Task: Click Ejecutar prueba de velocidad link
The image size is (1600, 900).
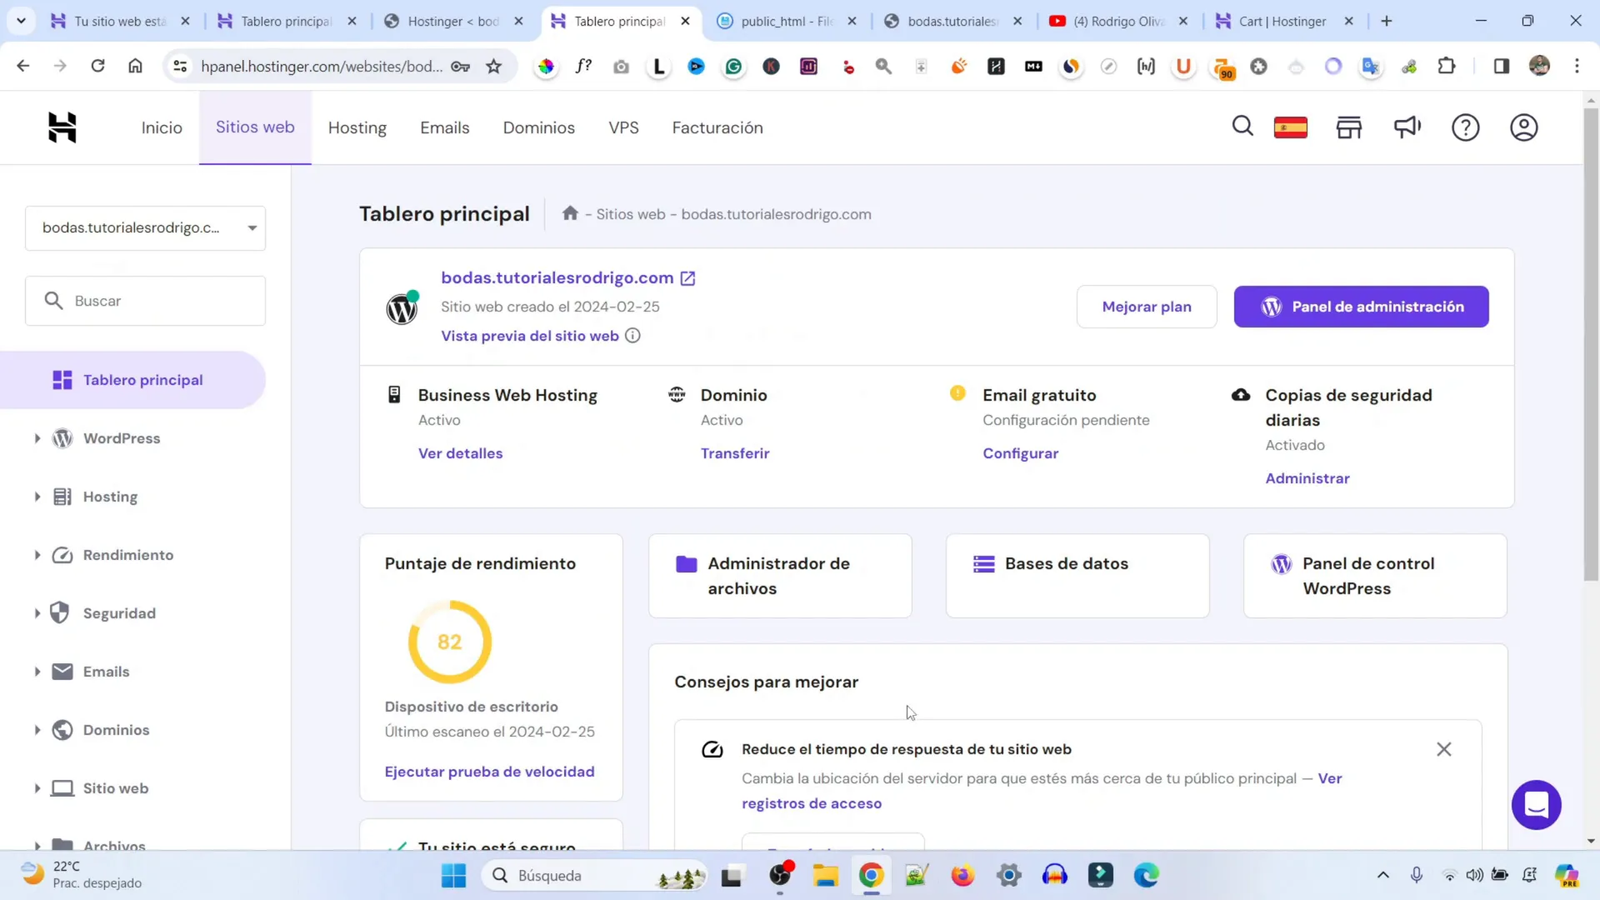Action: click(490, 772)
